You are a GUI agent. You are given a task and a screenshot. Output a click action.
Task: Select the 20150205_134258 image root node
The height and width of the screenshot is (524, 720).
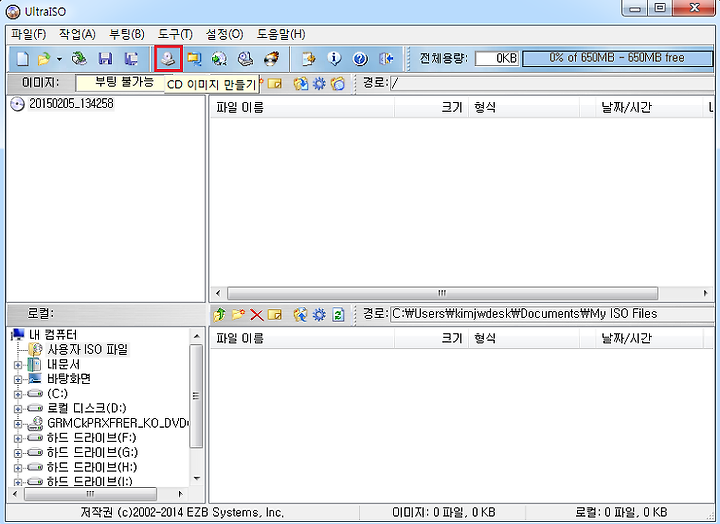tap(71, 104)
